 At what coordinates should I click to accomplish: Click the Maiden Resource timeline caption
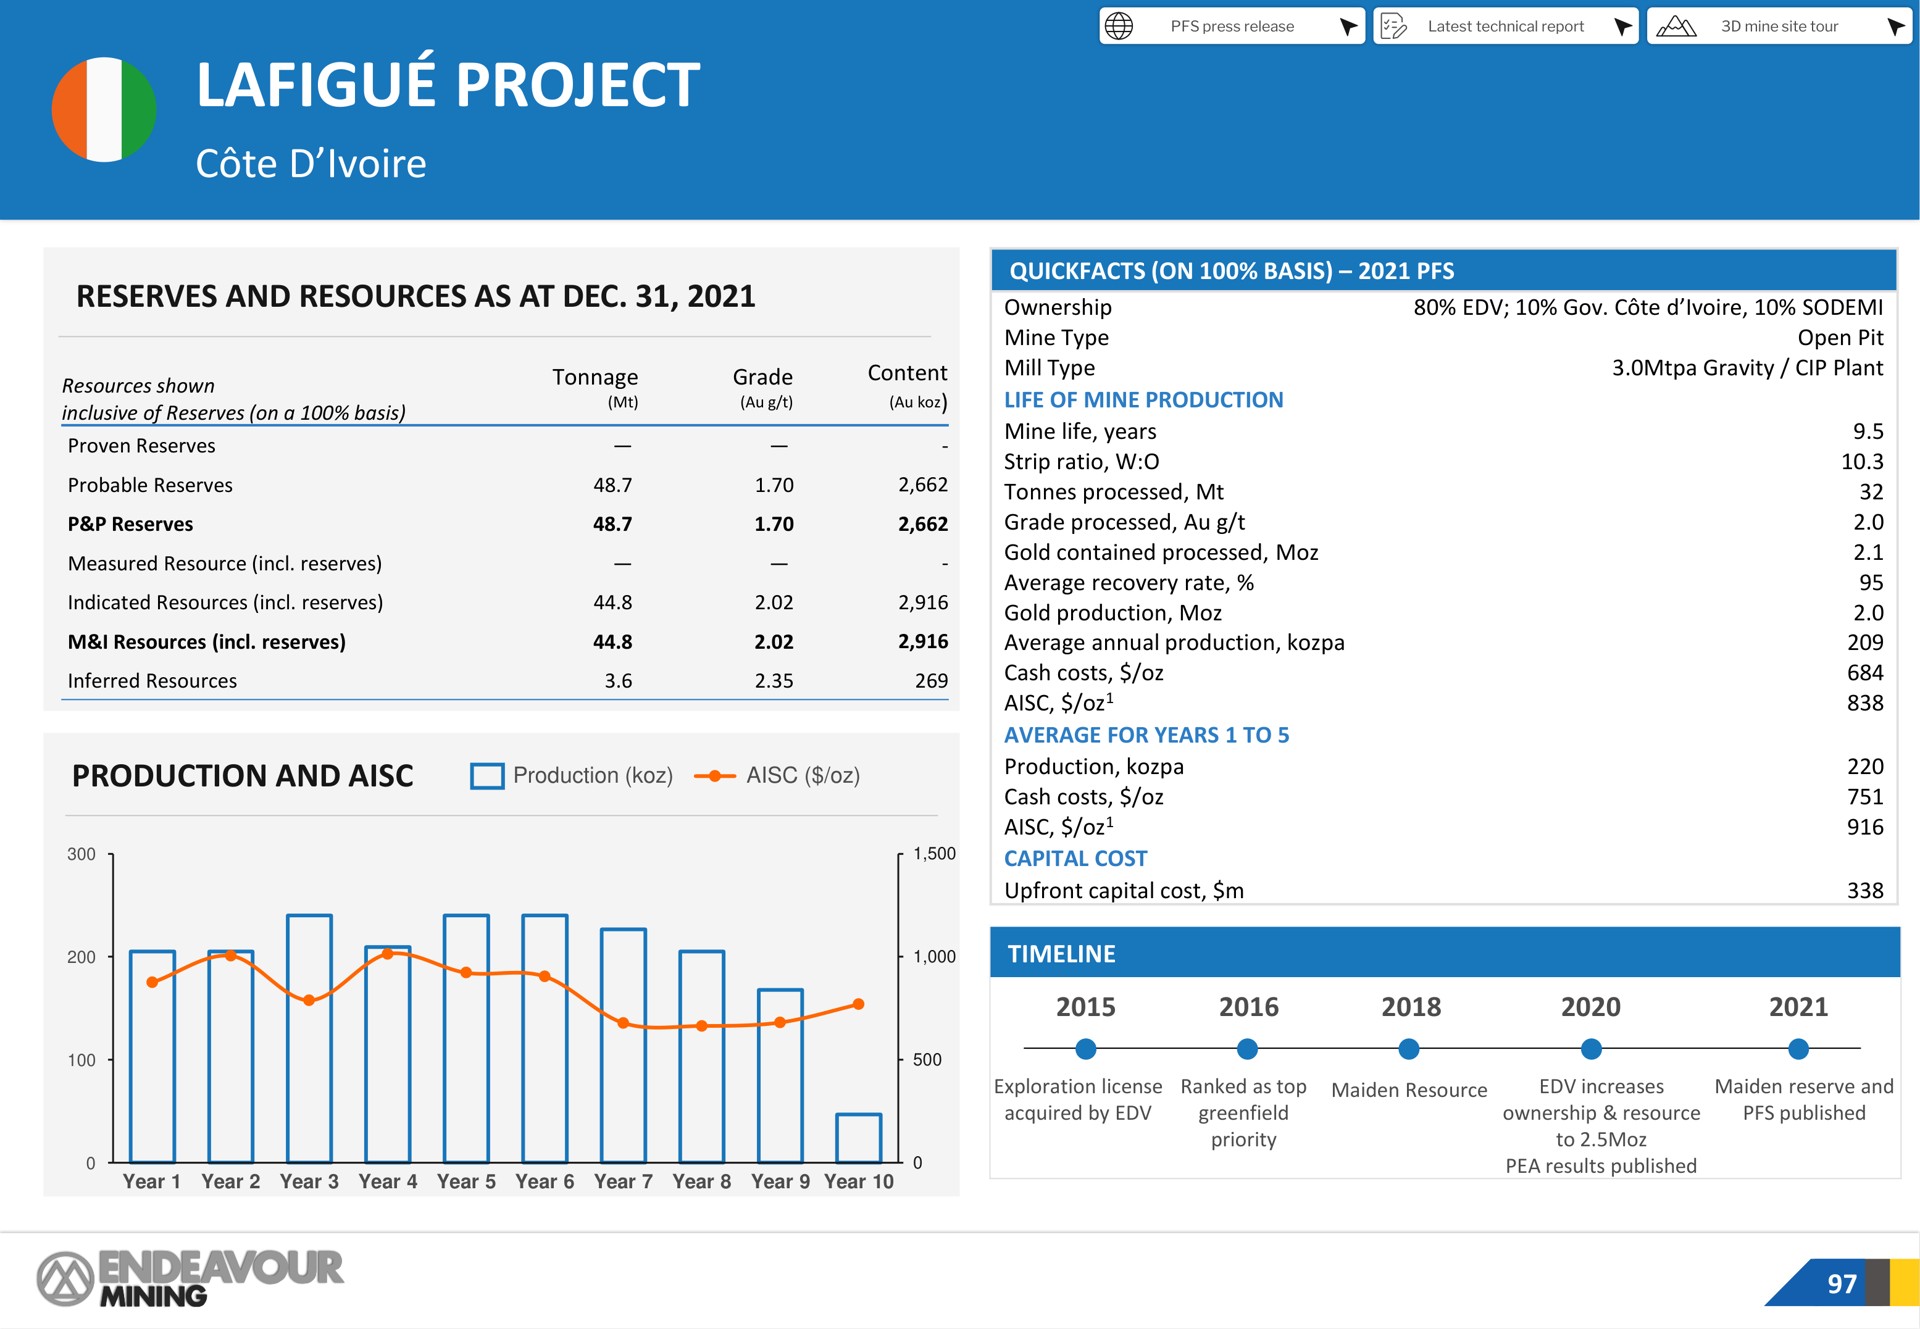[1409, 1090]
